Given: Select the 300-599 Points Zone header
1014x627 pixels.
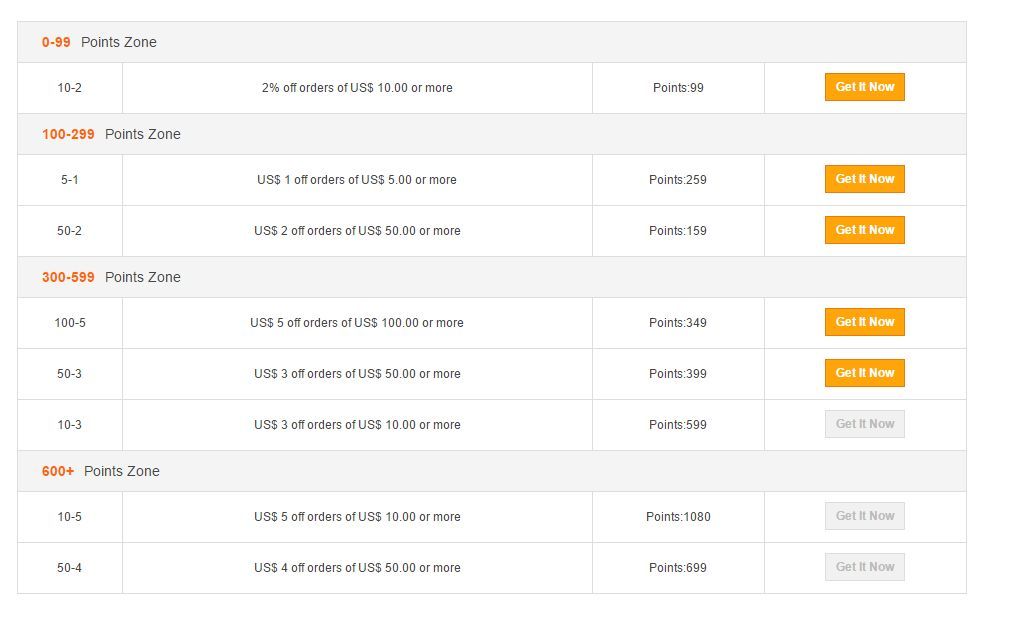Looking at the screenshot, I should coord(111,277).
